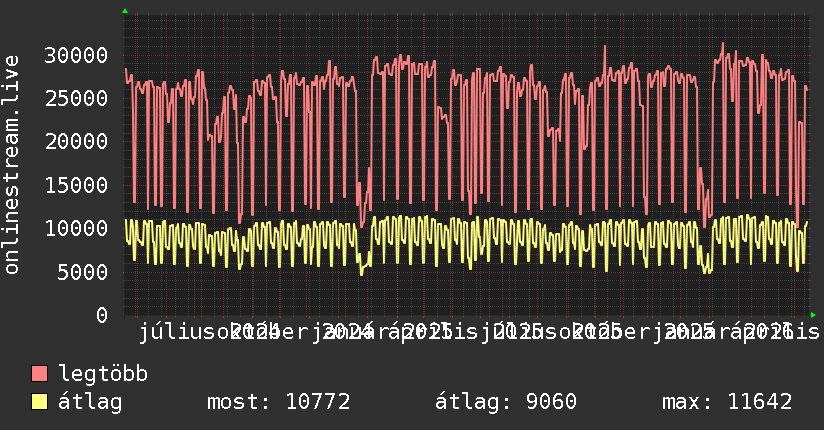Click the 10000 y-axis label
Image resolution: width=824 pixels, height=430 pixels.
[x=76, y=228]
